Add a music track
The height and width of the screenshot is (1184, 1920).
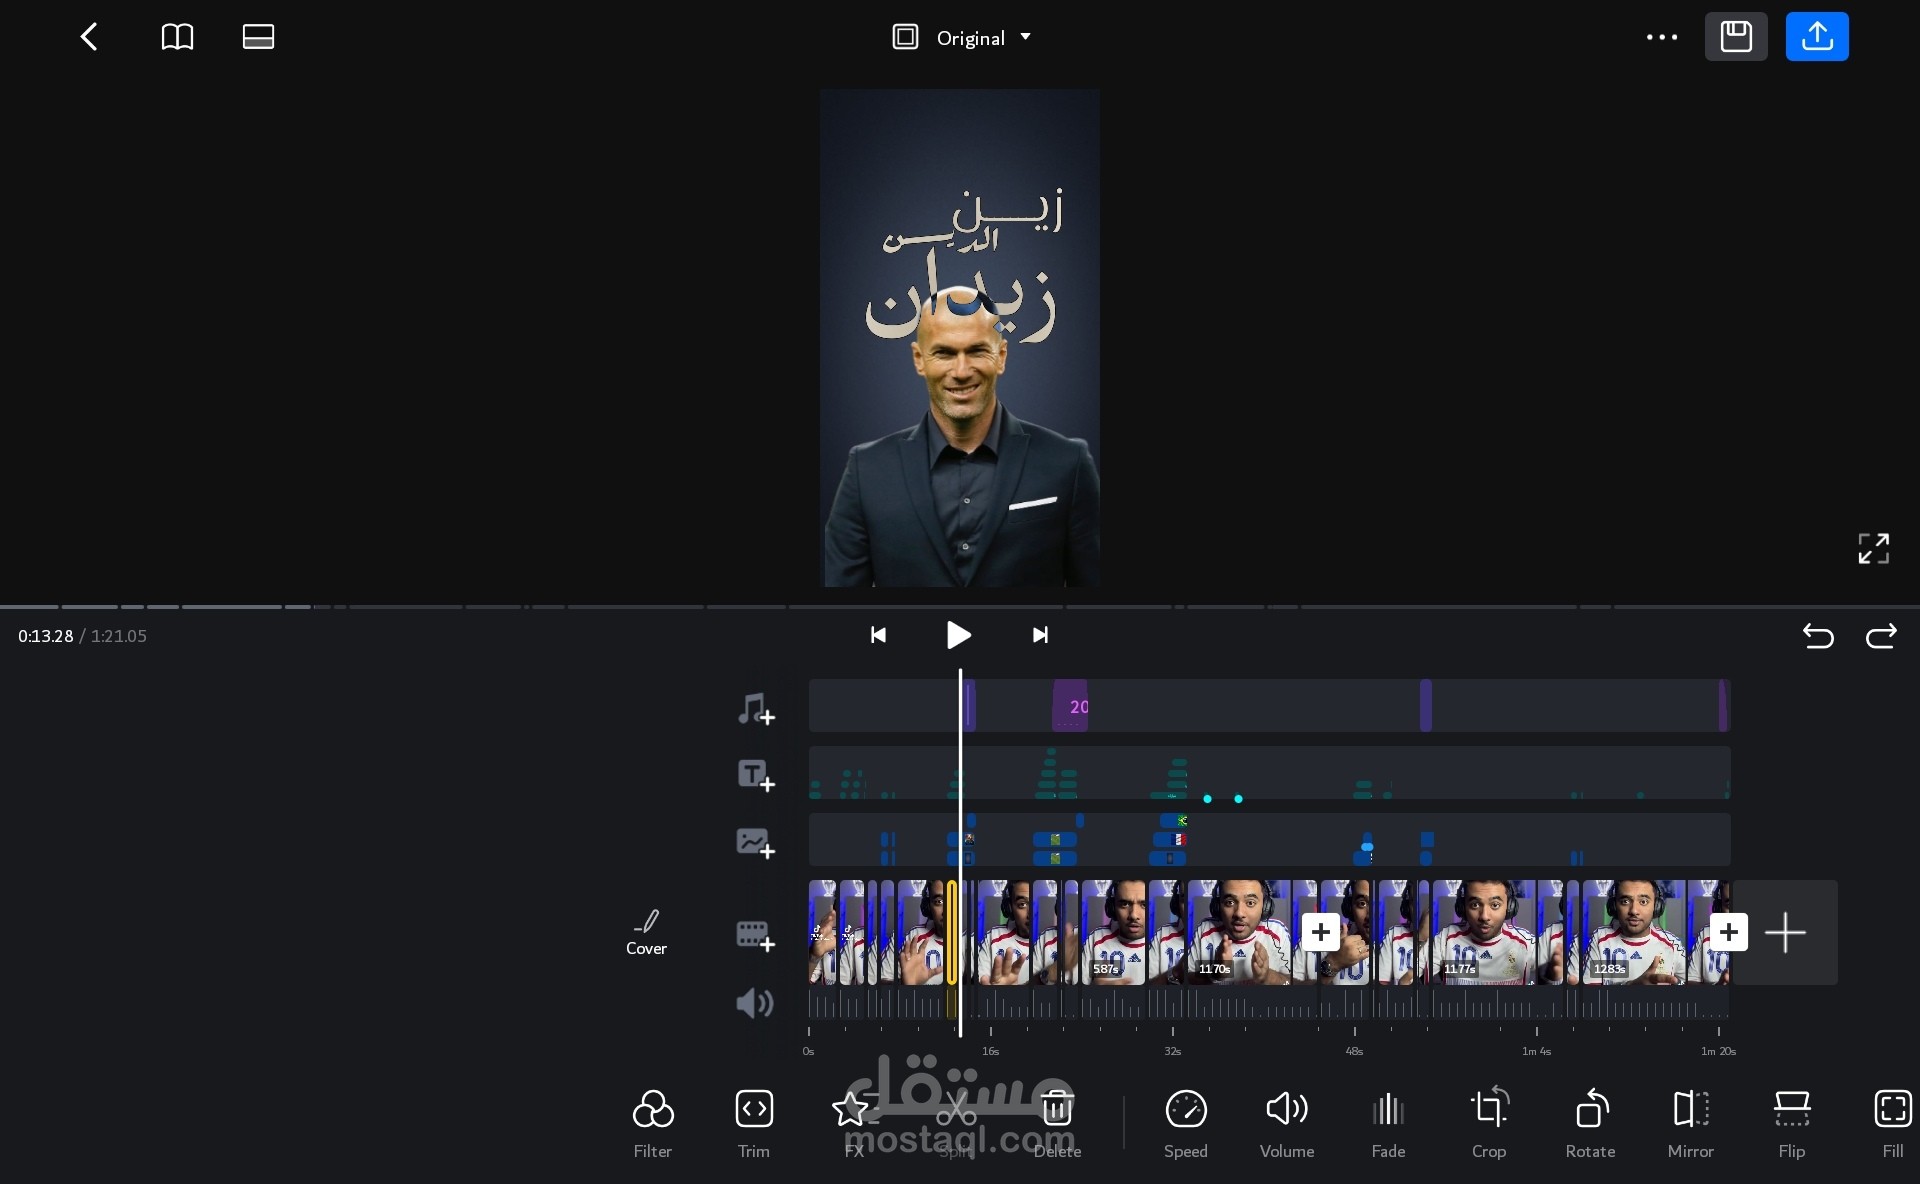pos(756,709)
